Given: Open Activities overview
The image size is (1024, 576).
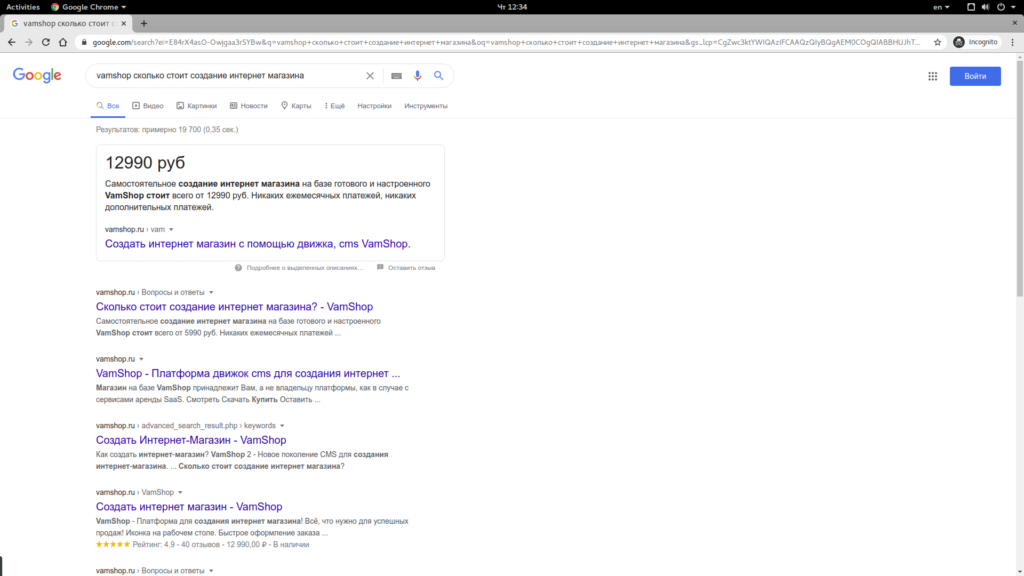Looking at the screenshot, I should (x=23, y=7).
